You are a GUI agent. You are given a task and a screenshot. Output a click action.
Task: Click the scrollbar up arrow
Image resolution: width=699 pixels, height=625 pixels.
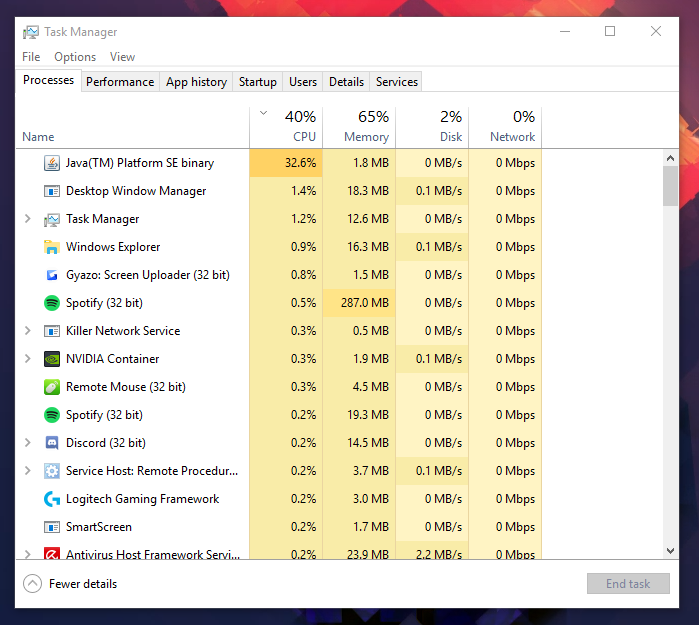coord(670,158)
